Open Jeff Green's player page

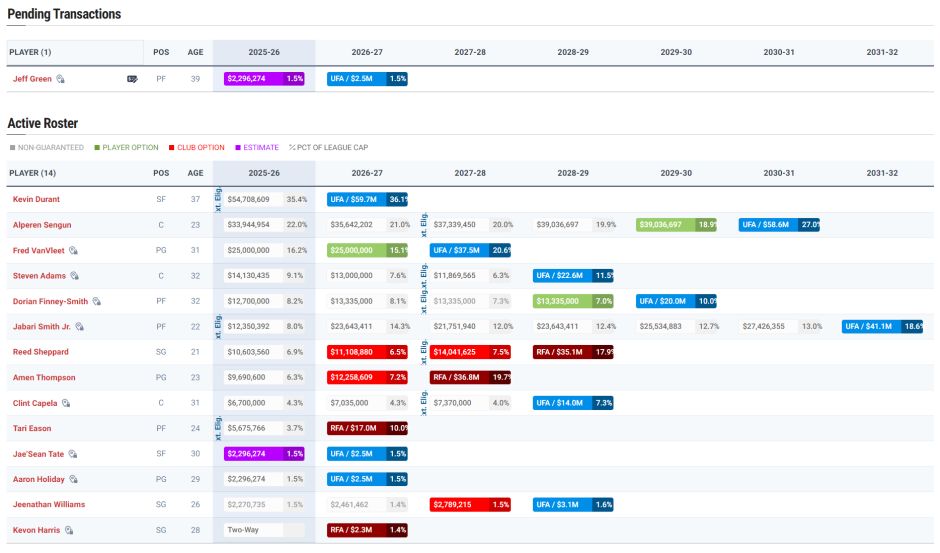(32, 79)
